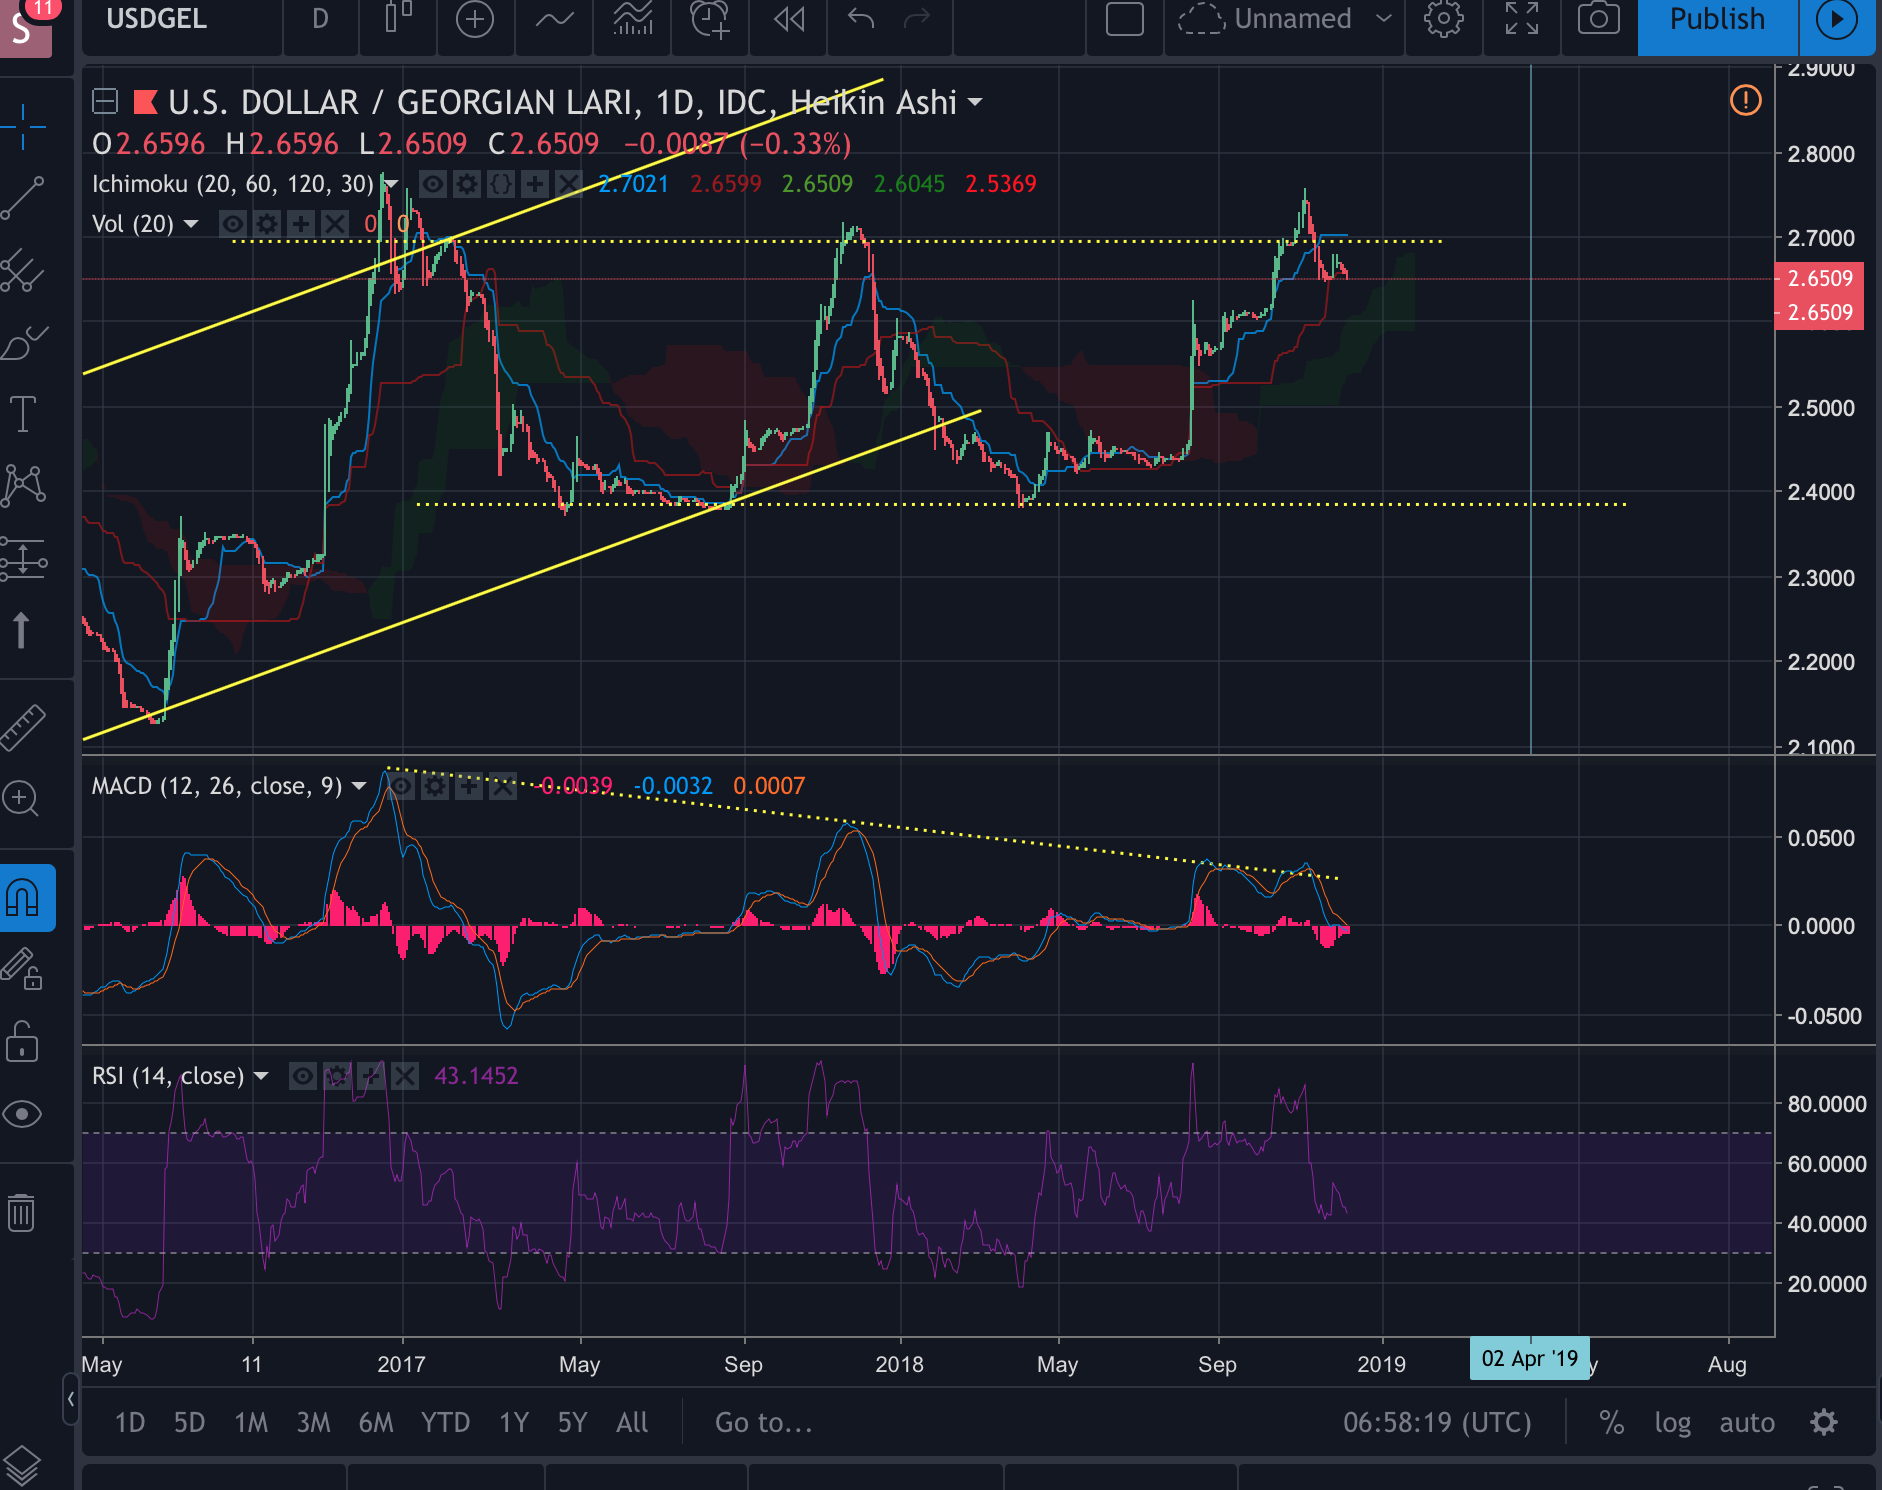Start bar replay mode

coord(789,19)
